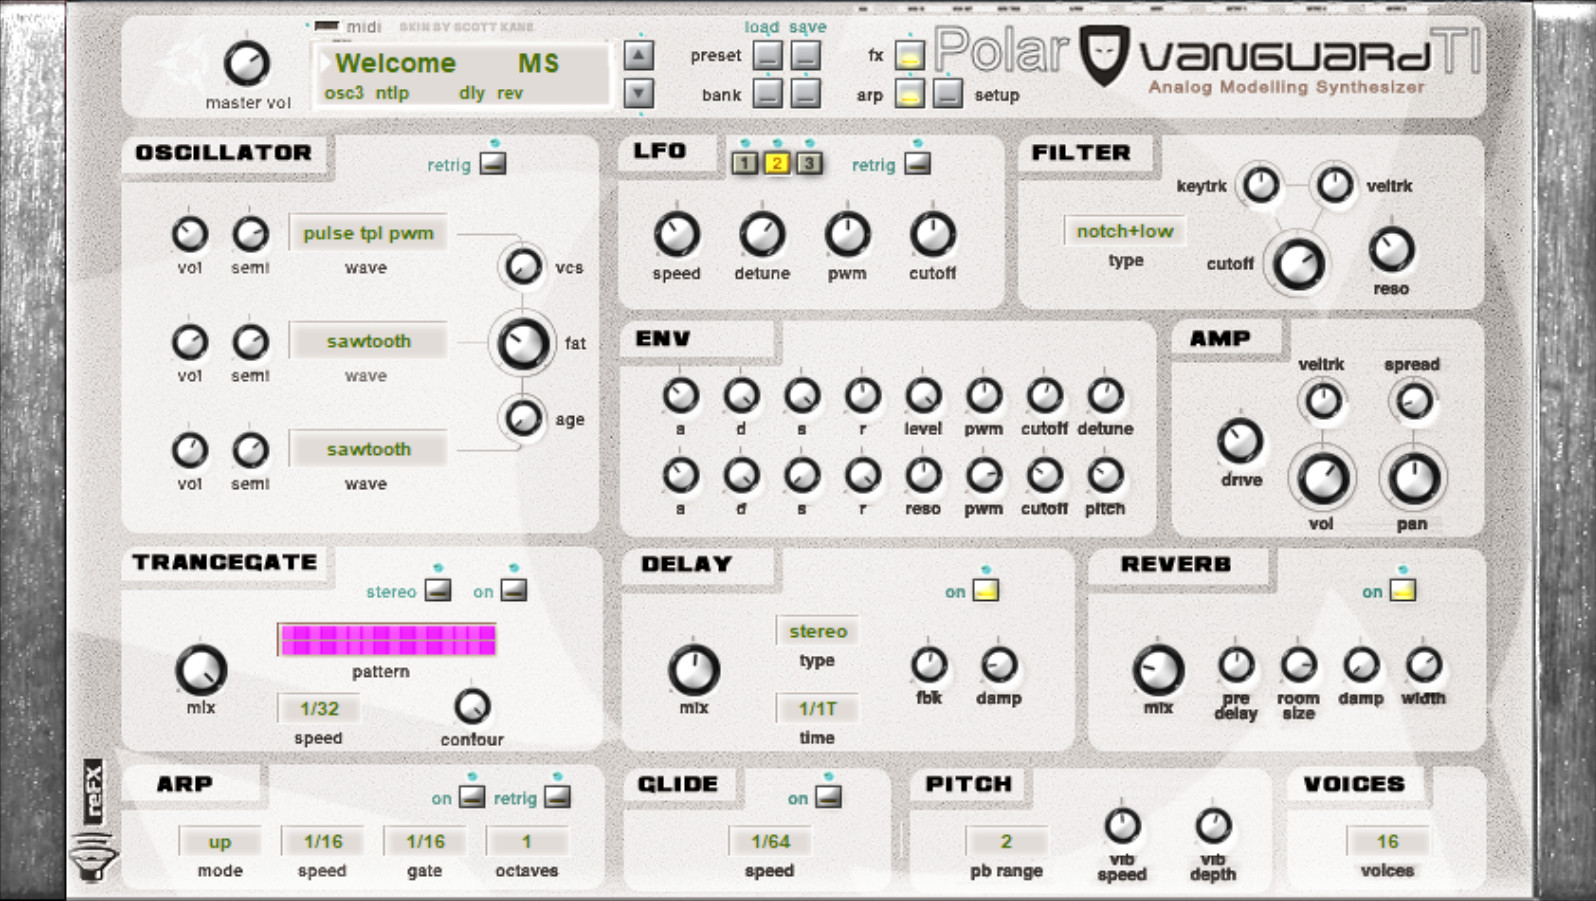Click the filter reso knob
Screen dimensions: 1596x901
coord(1391,250)
